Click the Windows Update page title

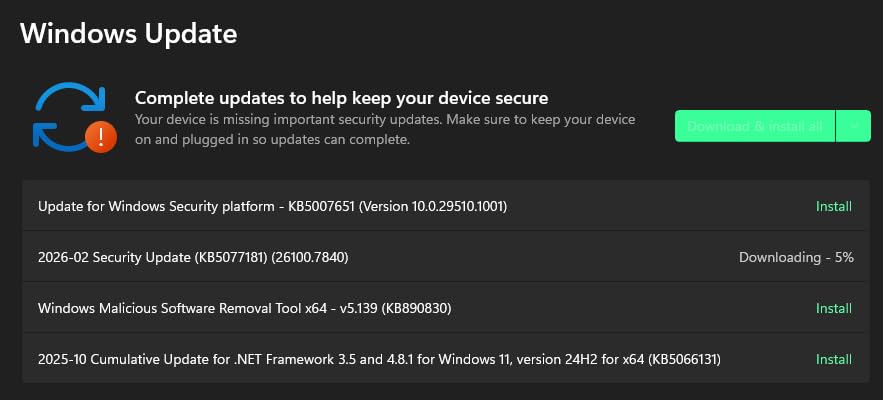point(128,33)
